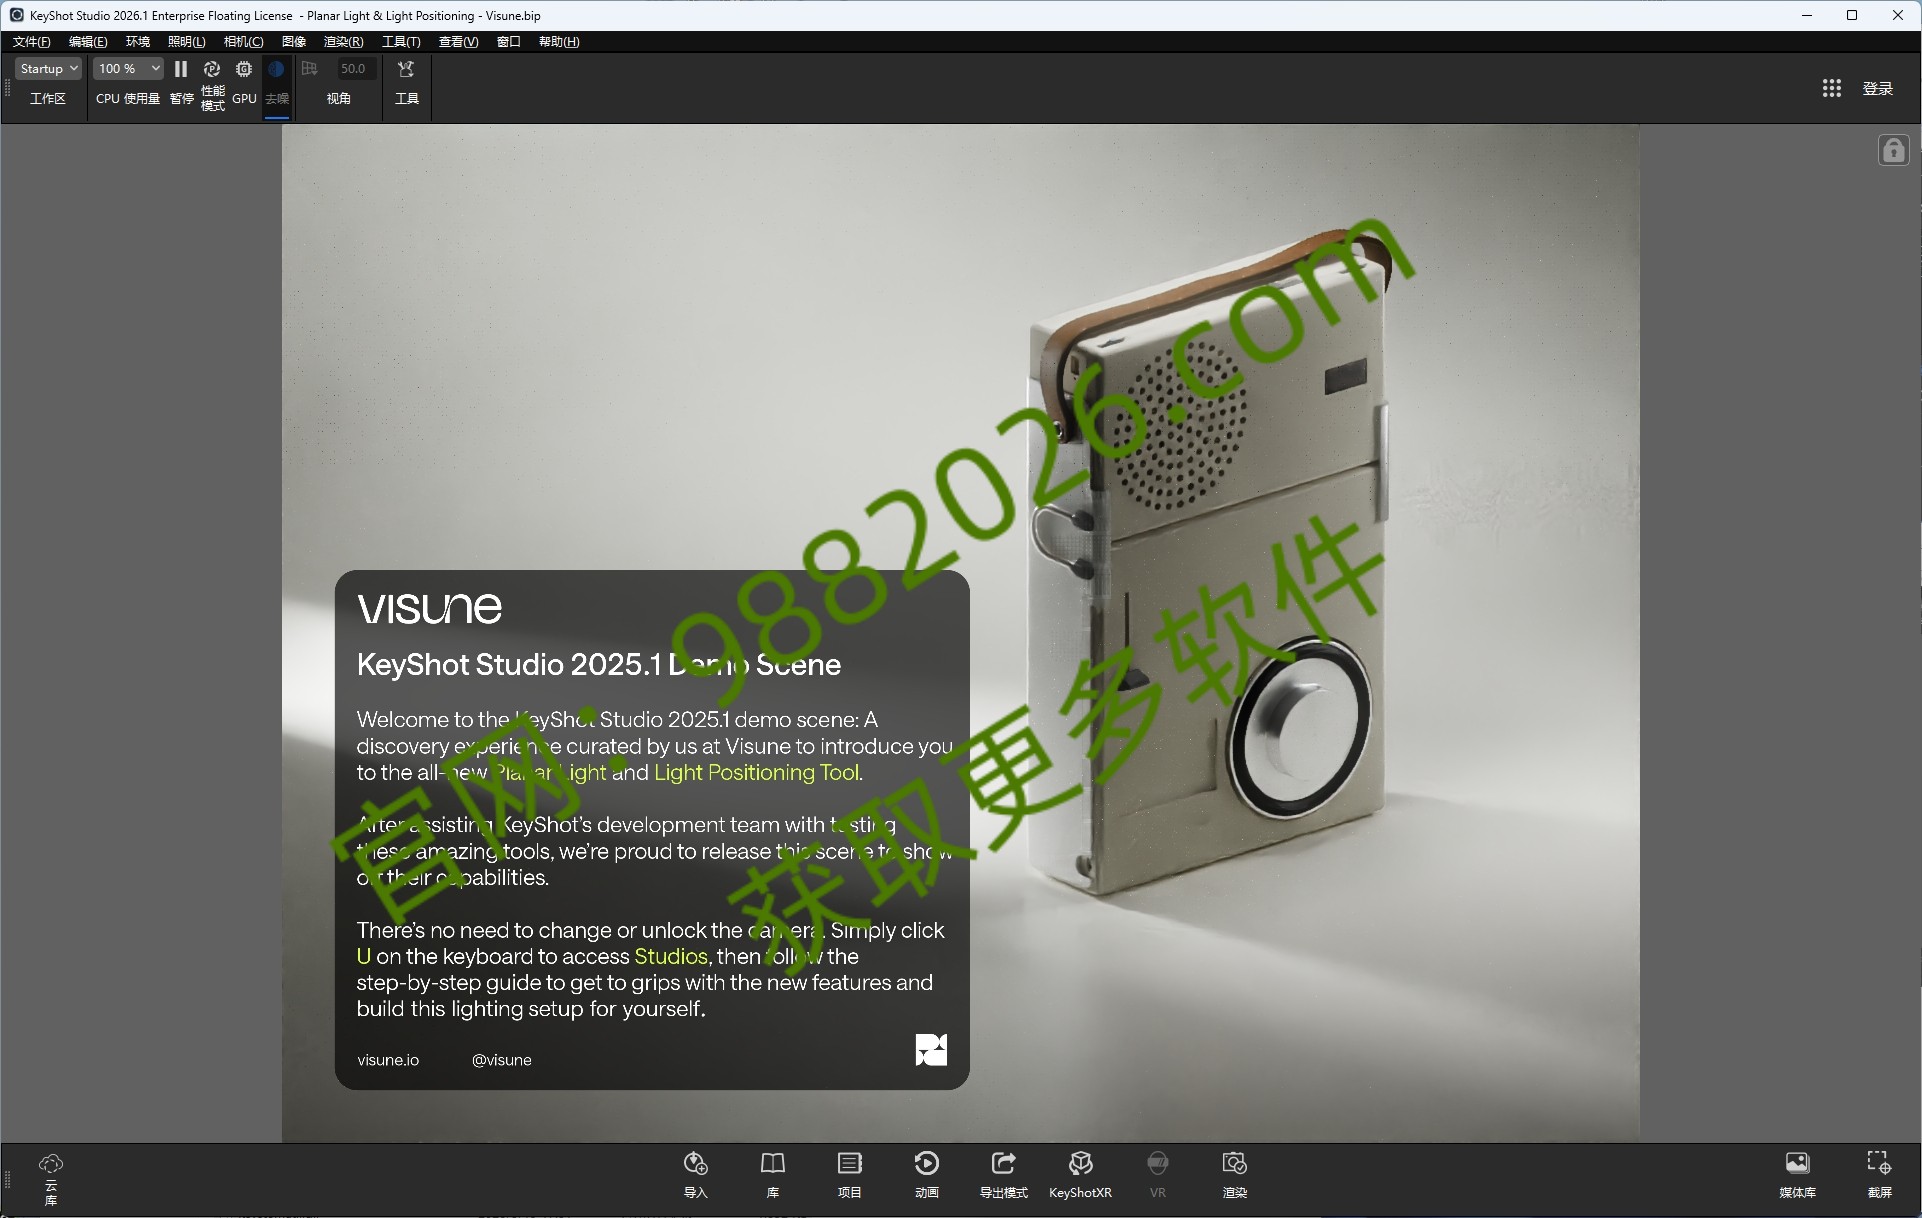Click the visune logo on the info card
This screenshot has height=1218, width=1922.
430,608
